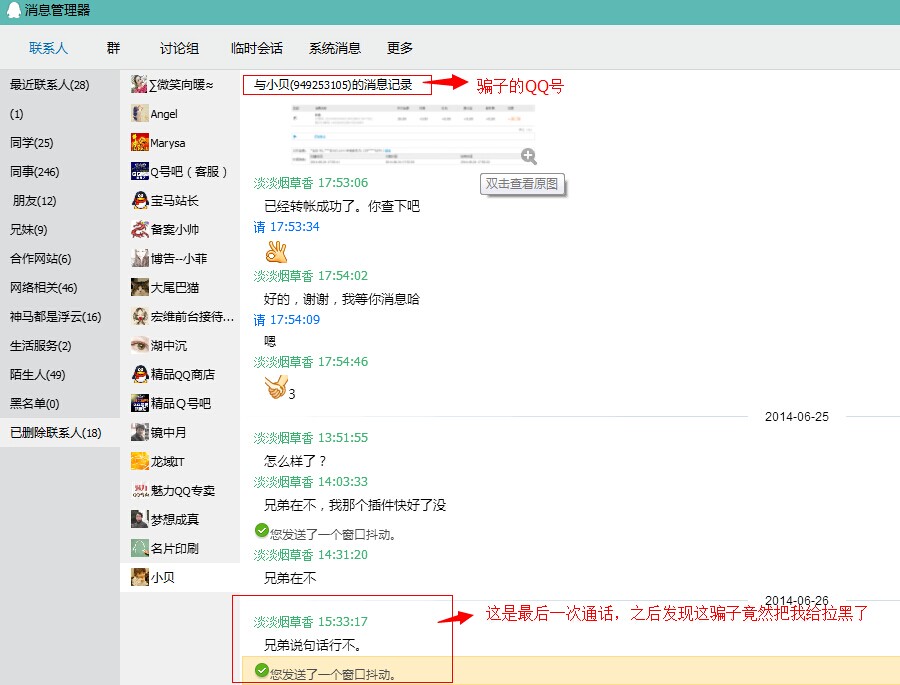The width and height of the screenshot is (900, 685).
Task: Select contact name Marysa in list
Action: point(168,143)
